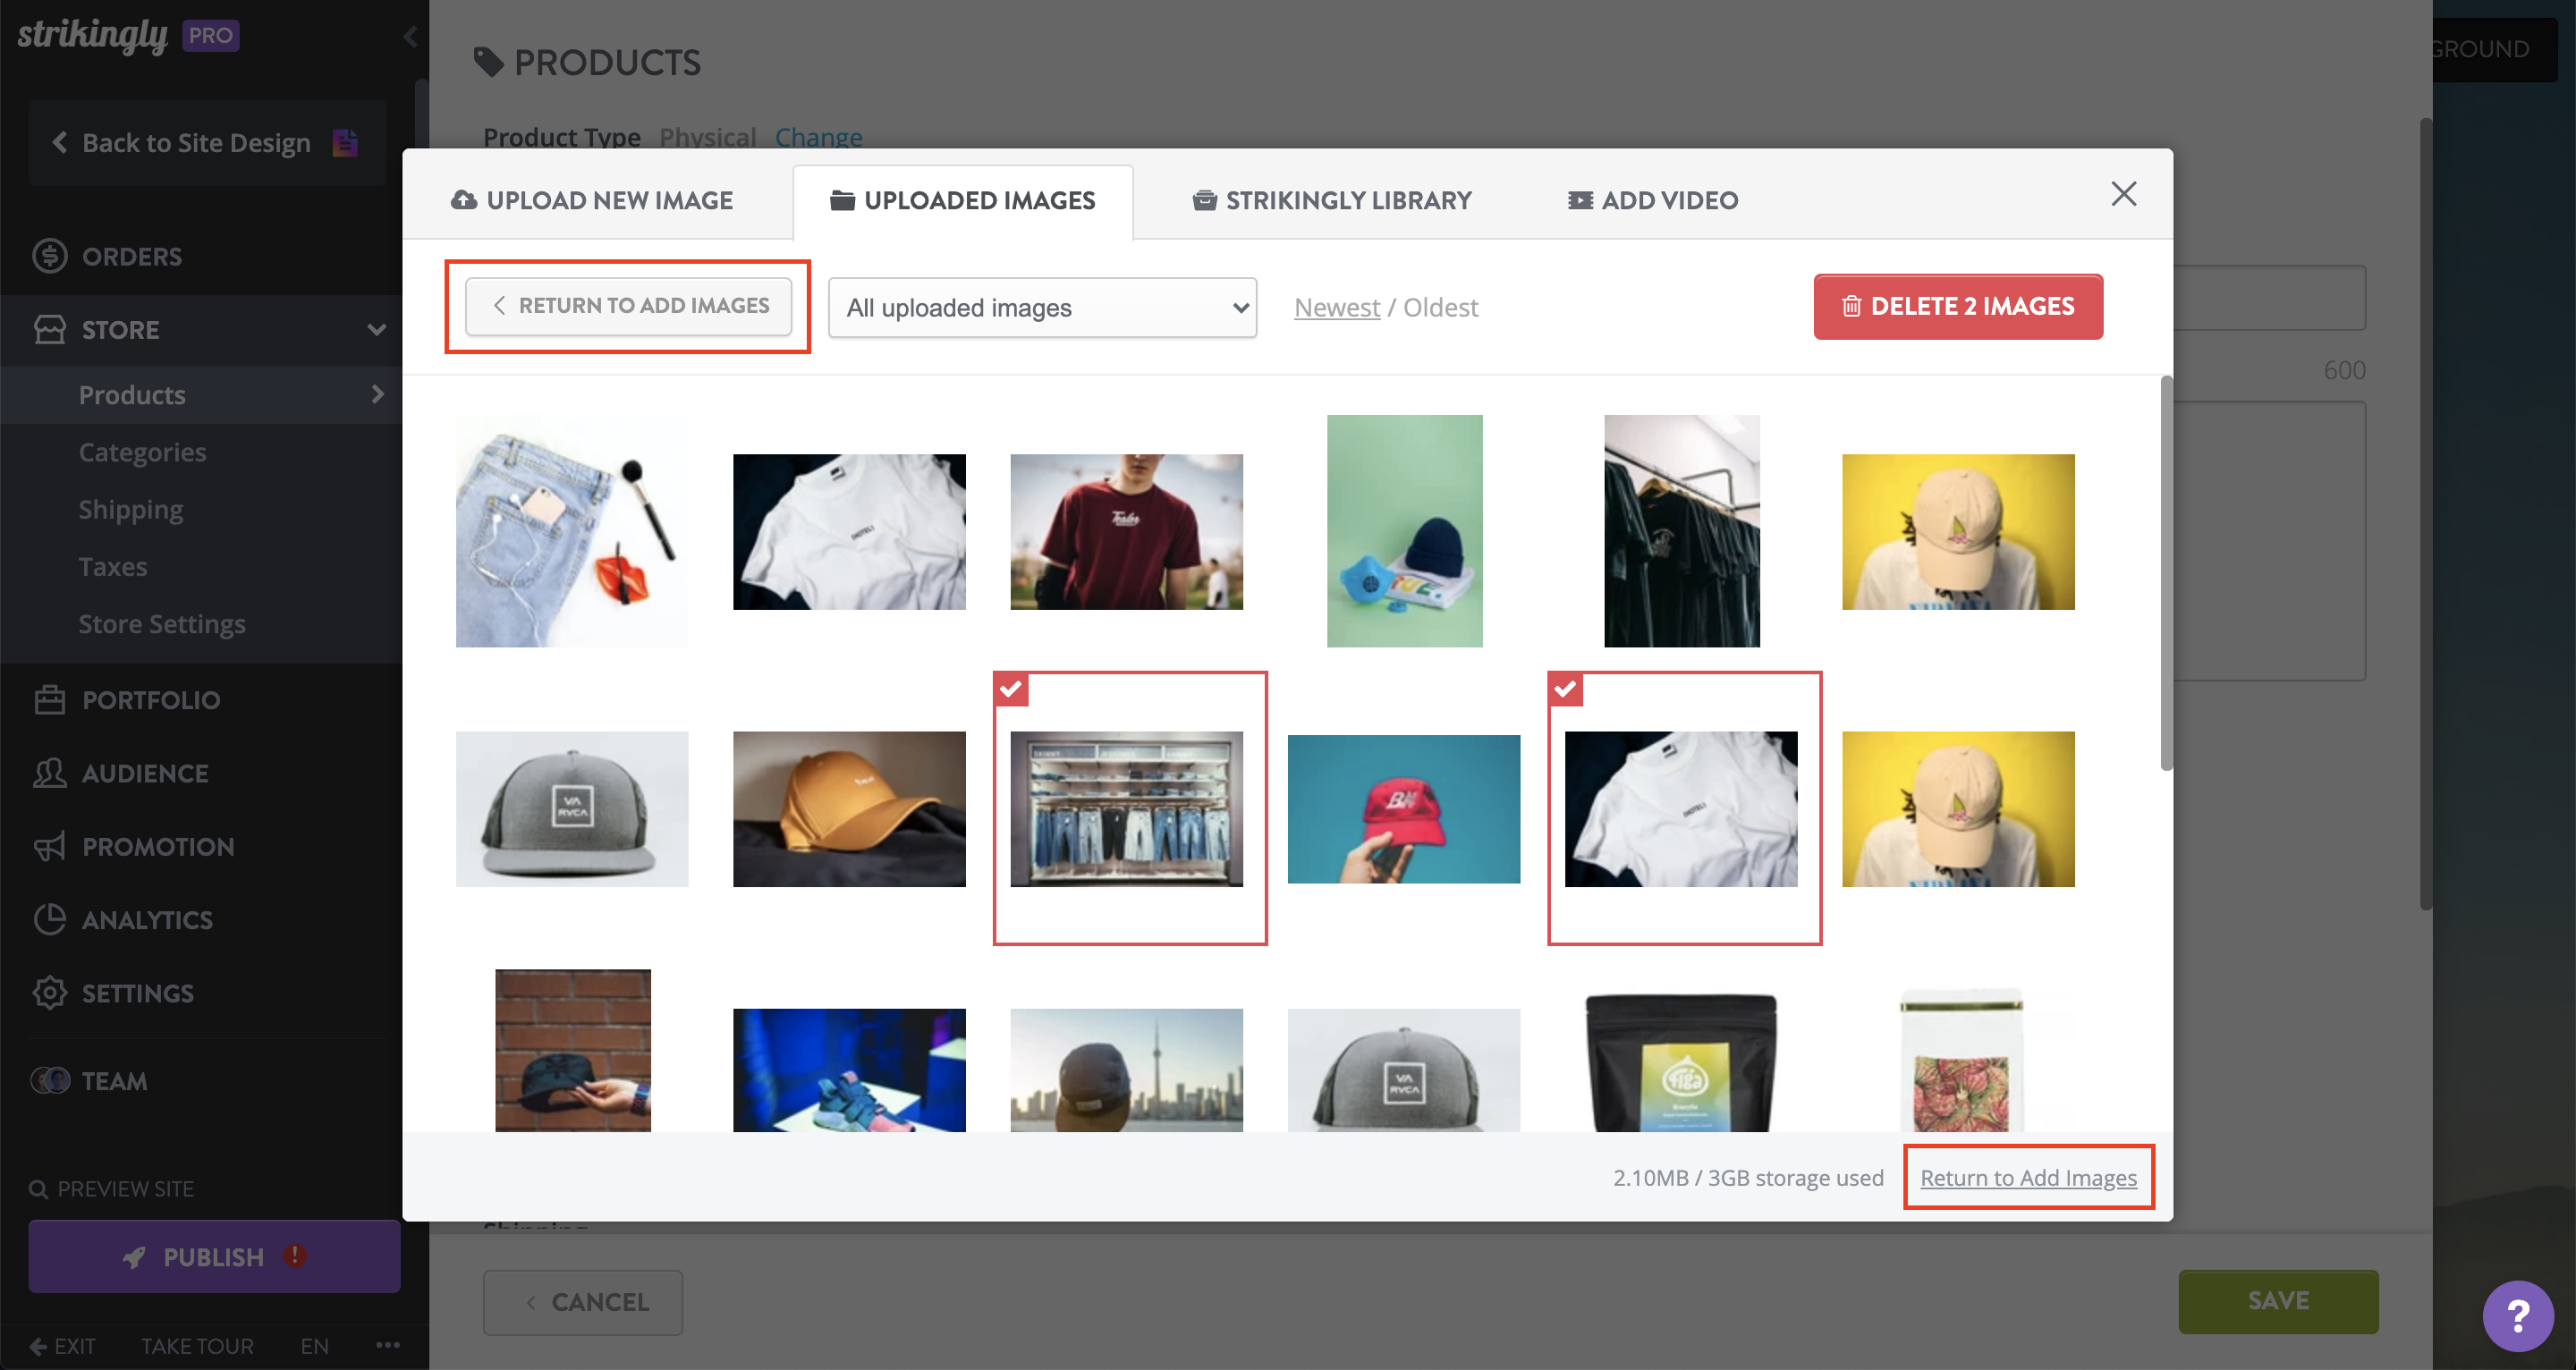Click Change product type link
The height and width of the screenshot is (1370, 2576).
click(x=818, y=137)
